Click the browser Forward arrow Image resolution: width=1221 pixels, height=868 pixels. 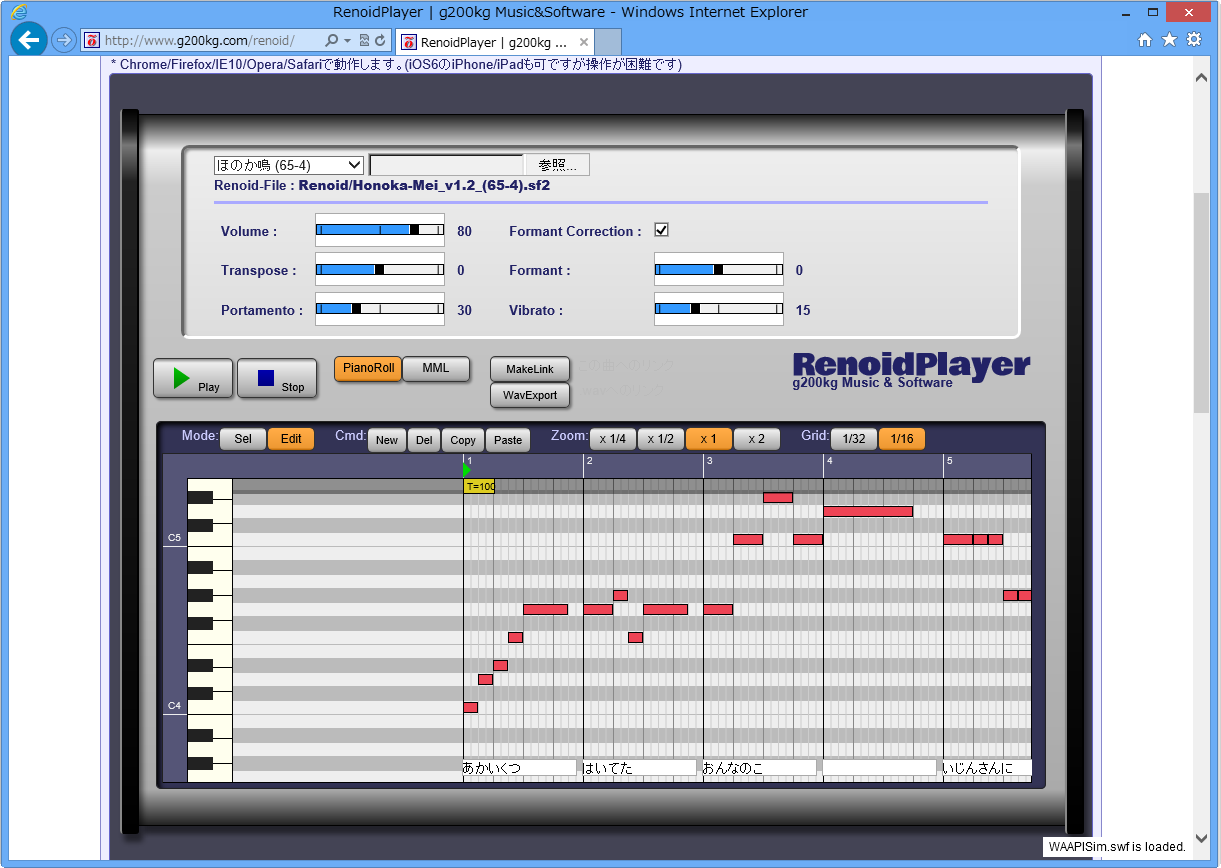(x=64, y=40)
